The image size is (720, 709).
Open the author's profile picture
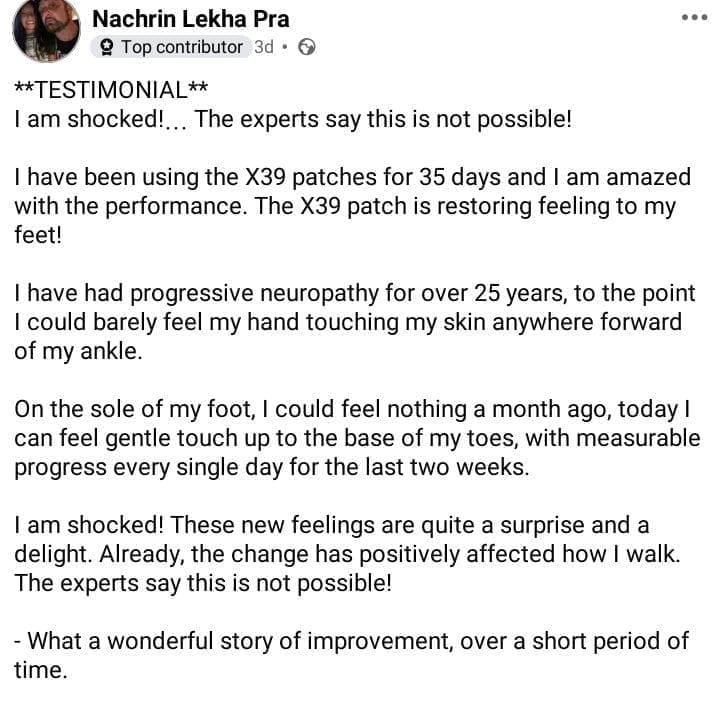[46, 29]
